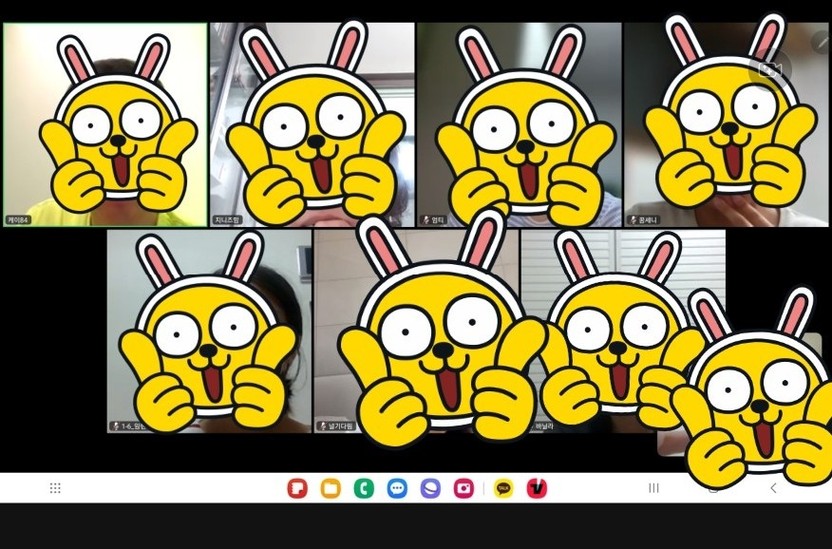
Task: Select the 꿈세니 participant video tile
Action: 726,125
